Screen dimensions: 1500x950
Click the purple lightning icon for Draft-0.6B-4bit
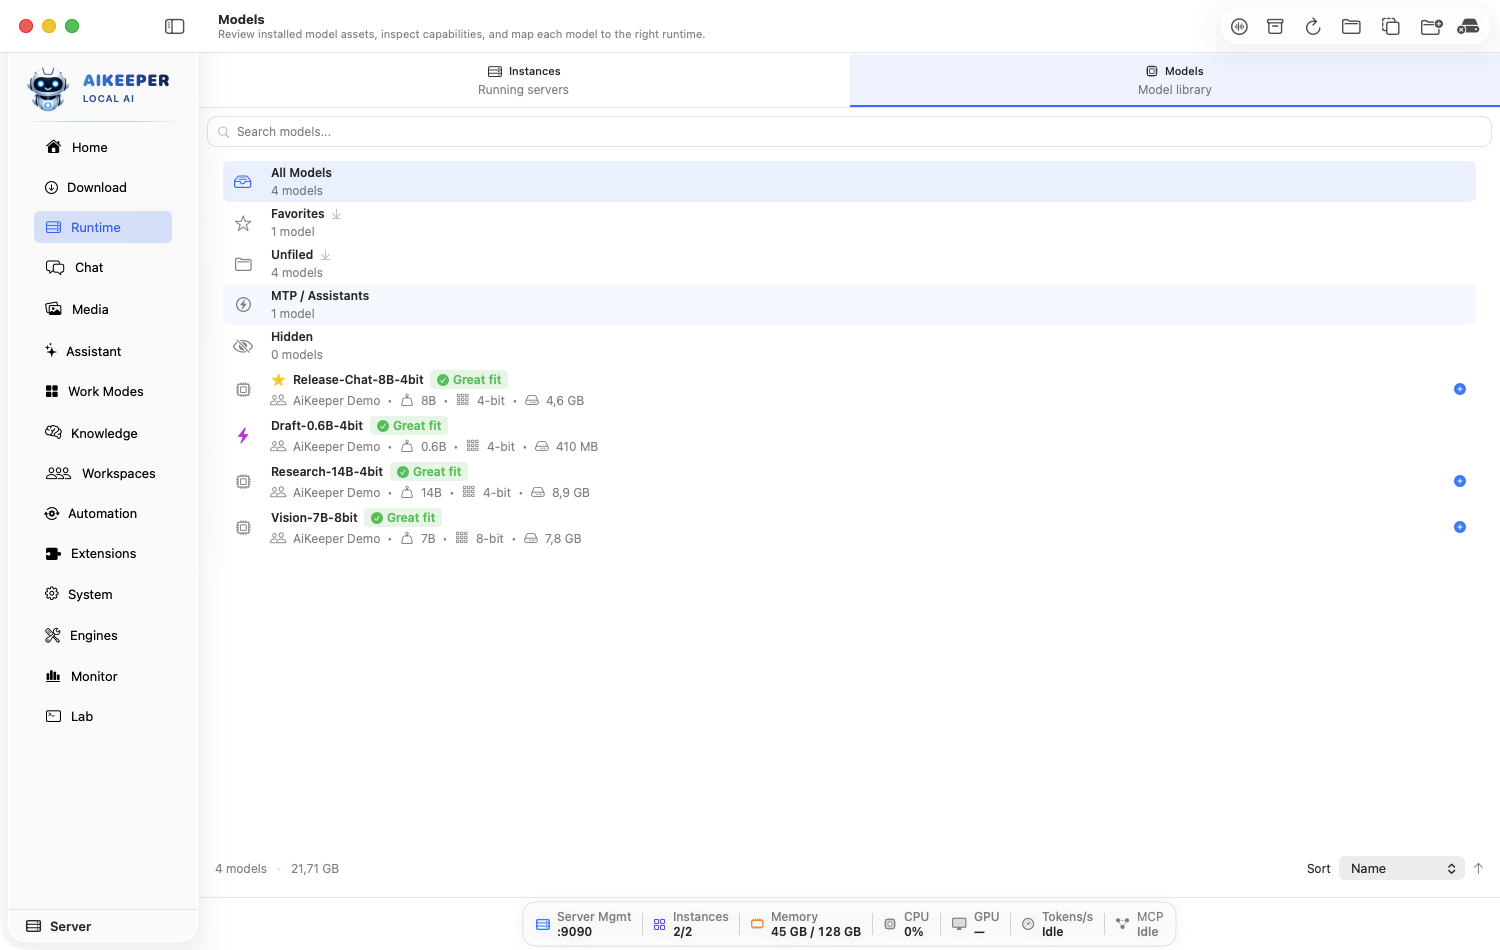(x=243, y=435)
